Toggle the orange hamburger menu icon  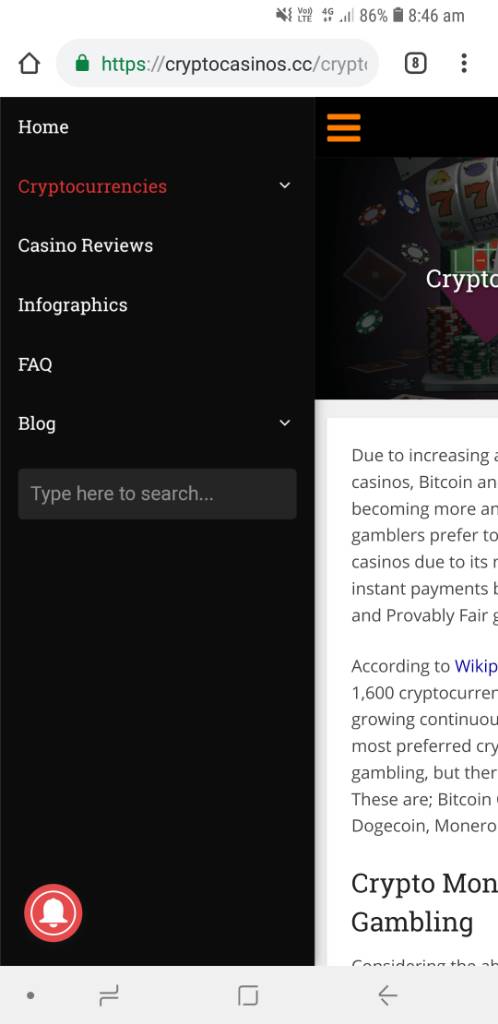[x=343, y=127]
